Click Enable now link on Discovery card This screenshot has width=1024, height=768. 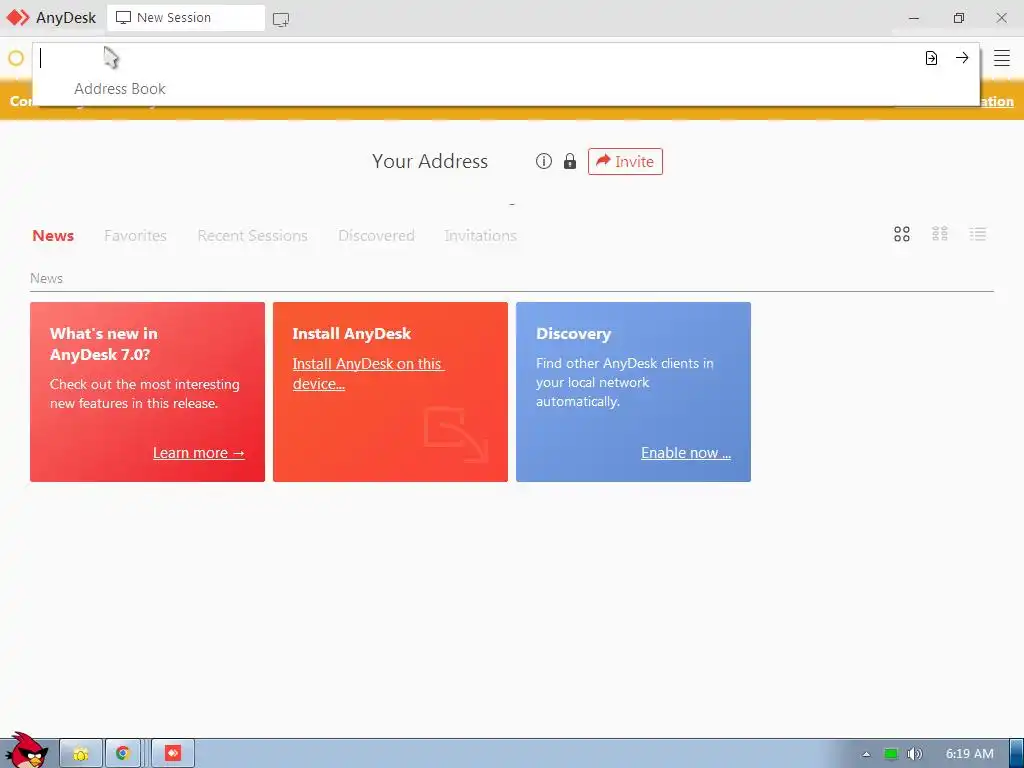coord(686,453)
